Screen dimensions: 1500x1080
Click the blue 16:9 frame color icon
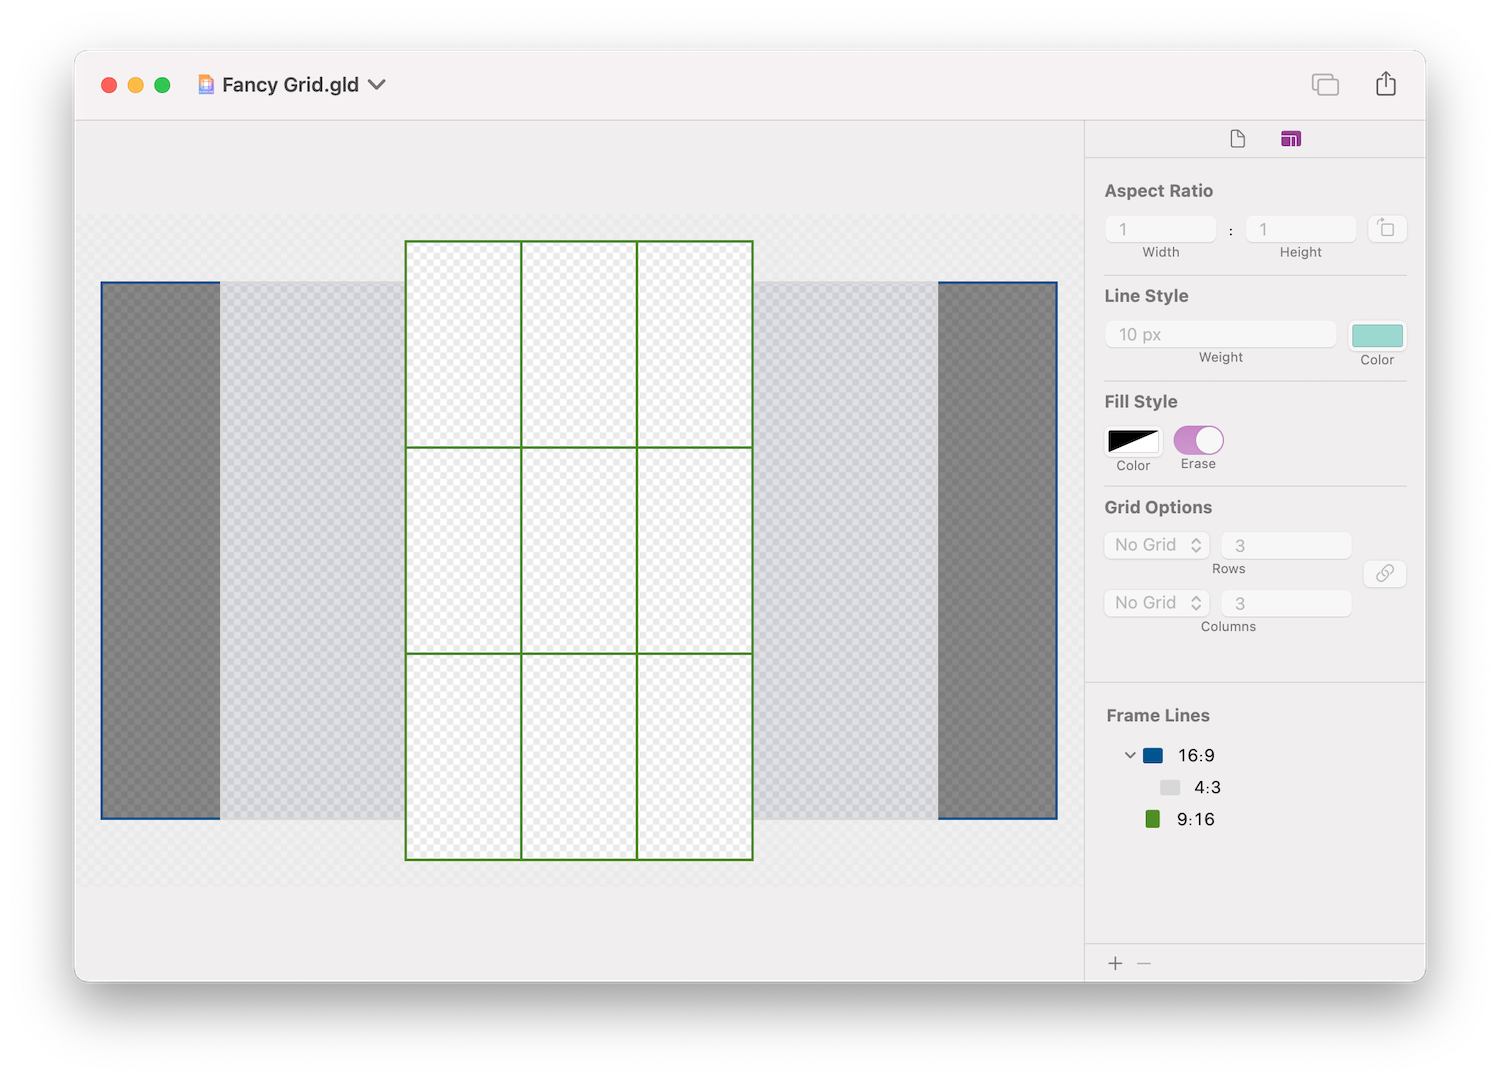(1153, 756)
